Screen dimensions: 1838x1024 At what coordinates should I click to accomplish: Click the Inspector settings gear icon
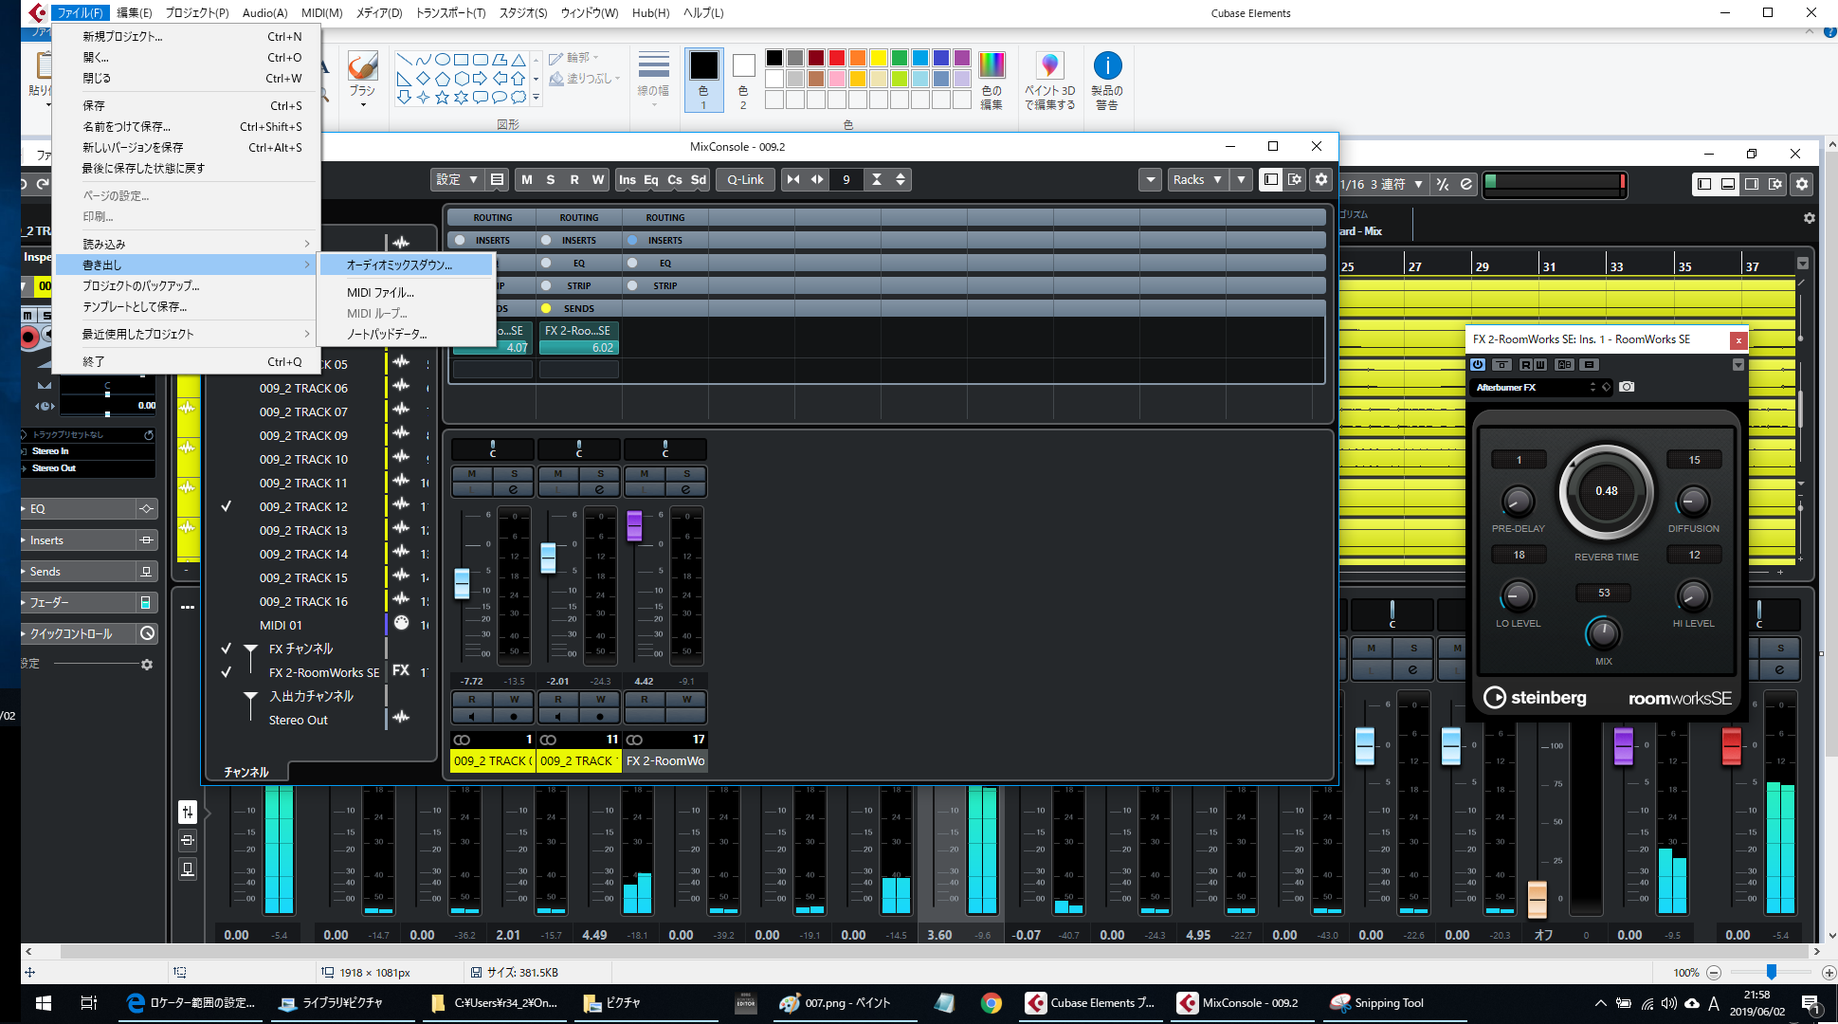click(x=147, y=665)
